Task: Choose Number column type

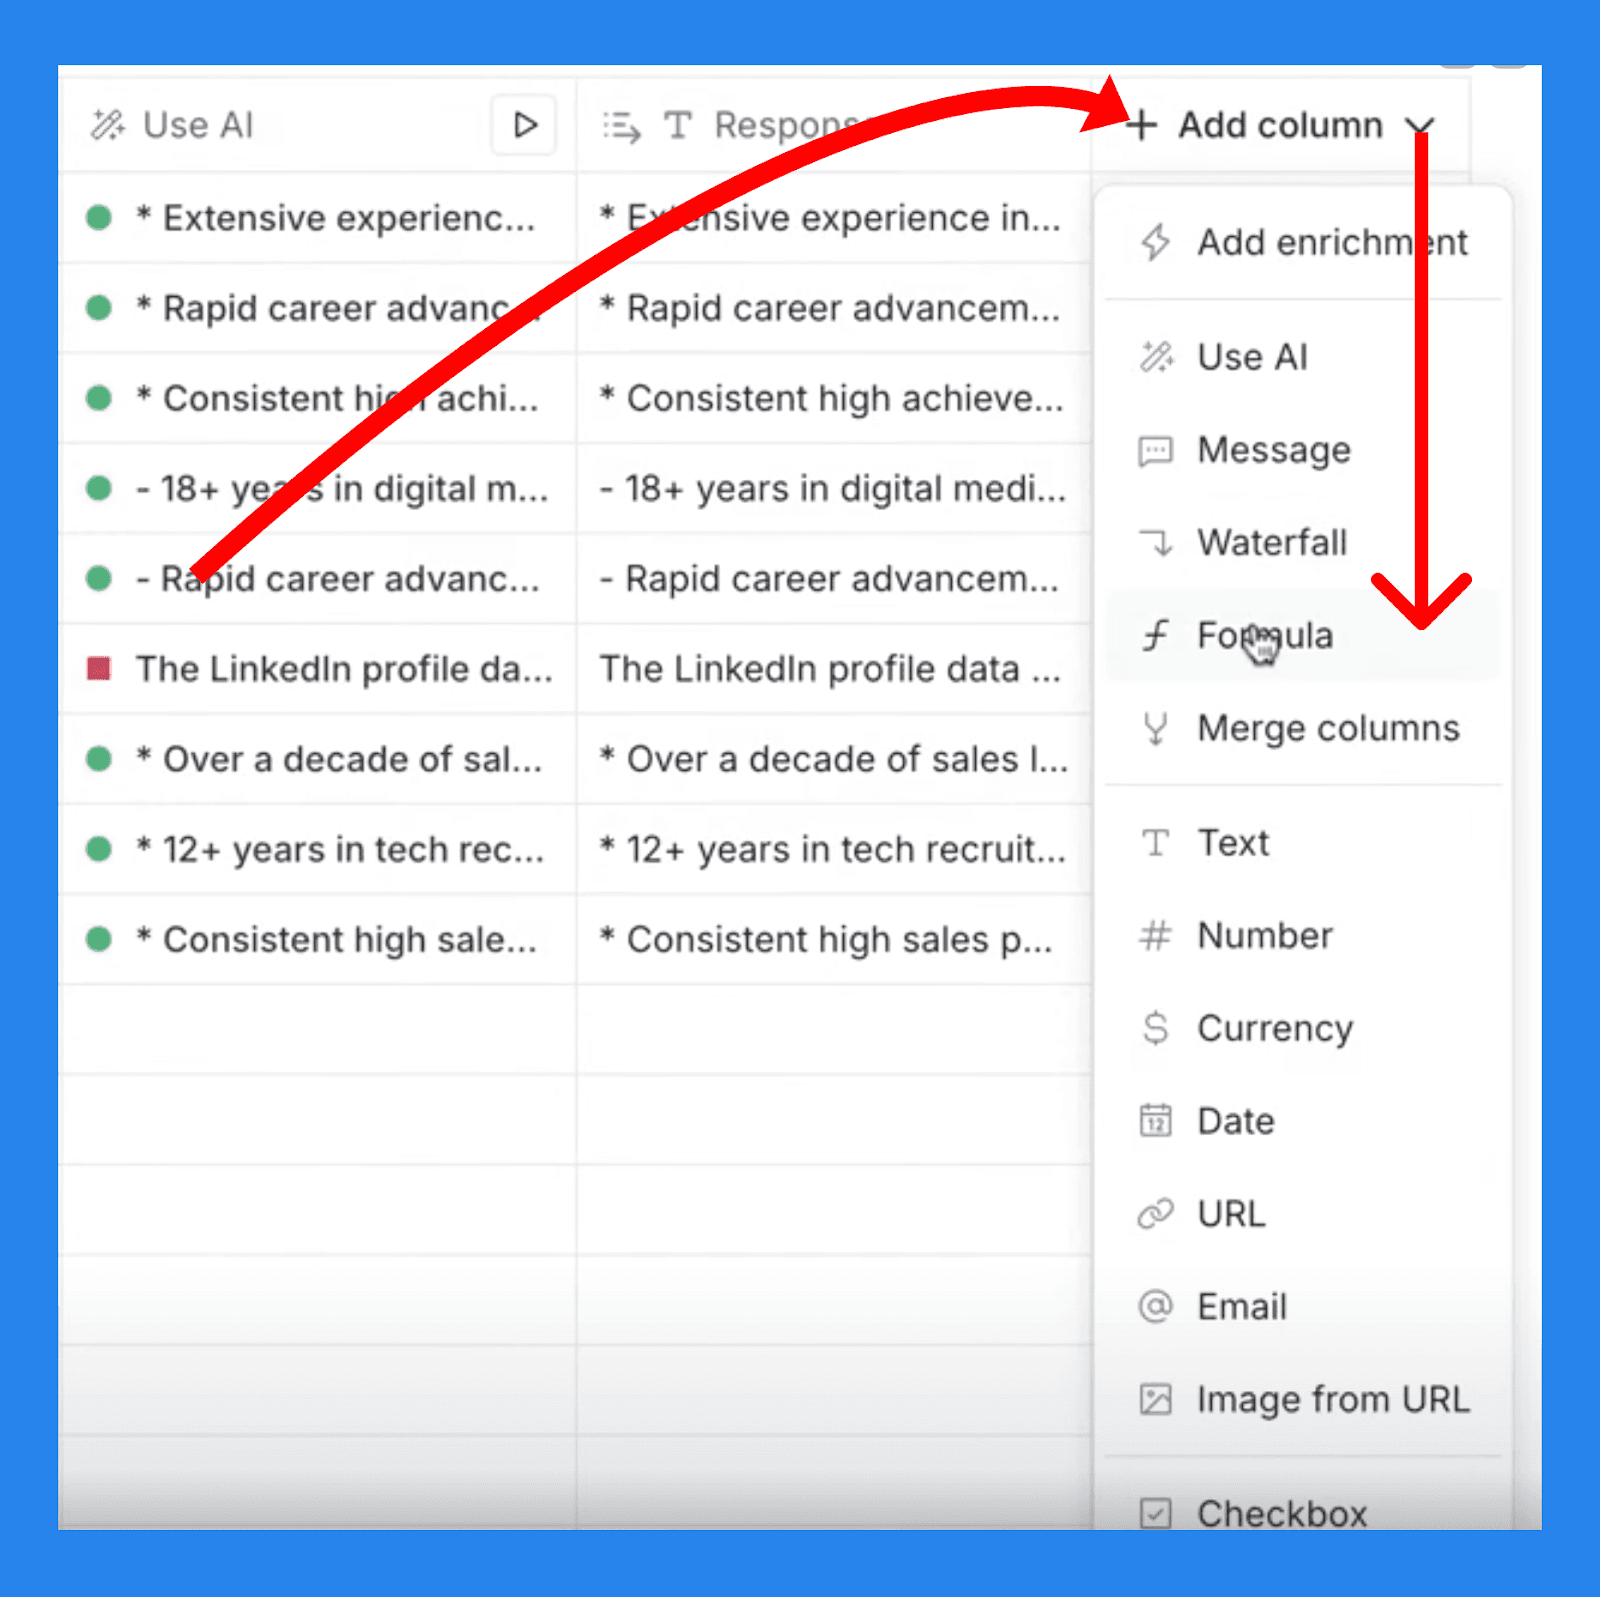Action: coord(1303,936)
